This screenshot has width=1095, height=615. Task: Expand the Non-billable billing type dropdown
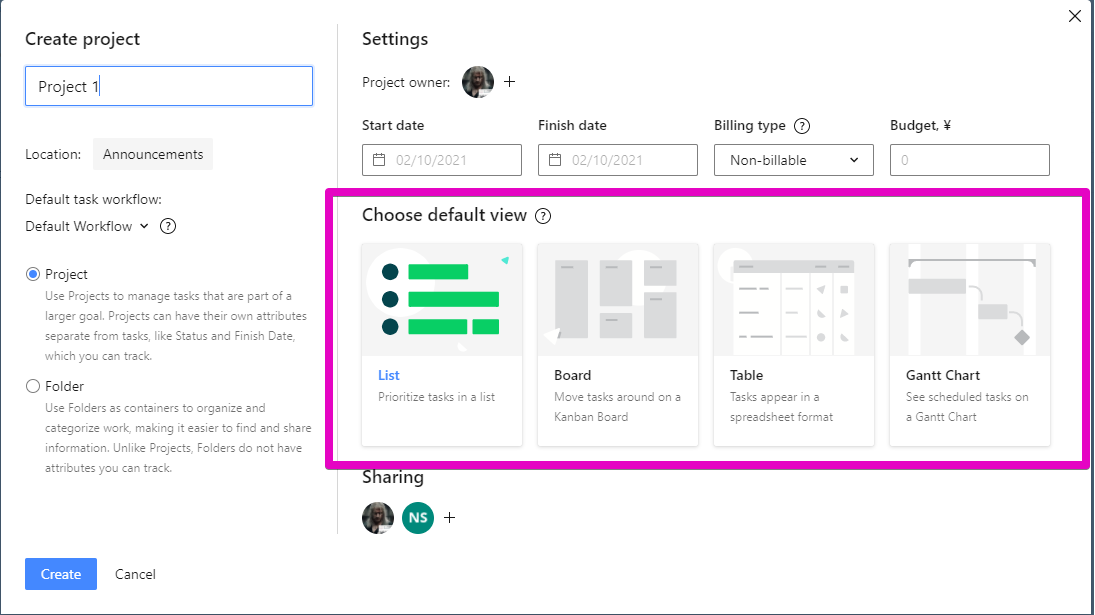point(794,160)
